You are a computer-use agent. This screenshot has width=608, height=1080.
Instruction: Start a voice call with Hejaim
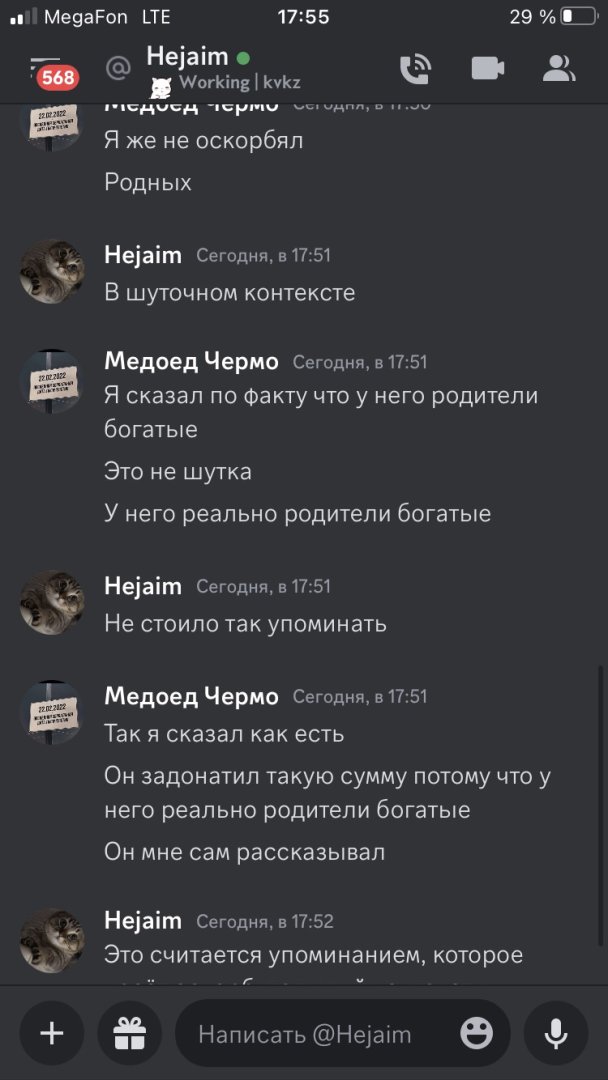tap(415, 68)
